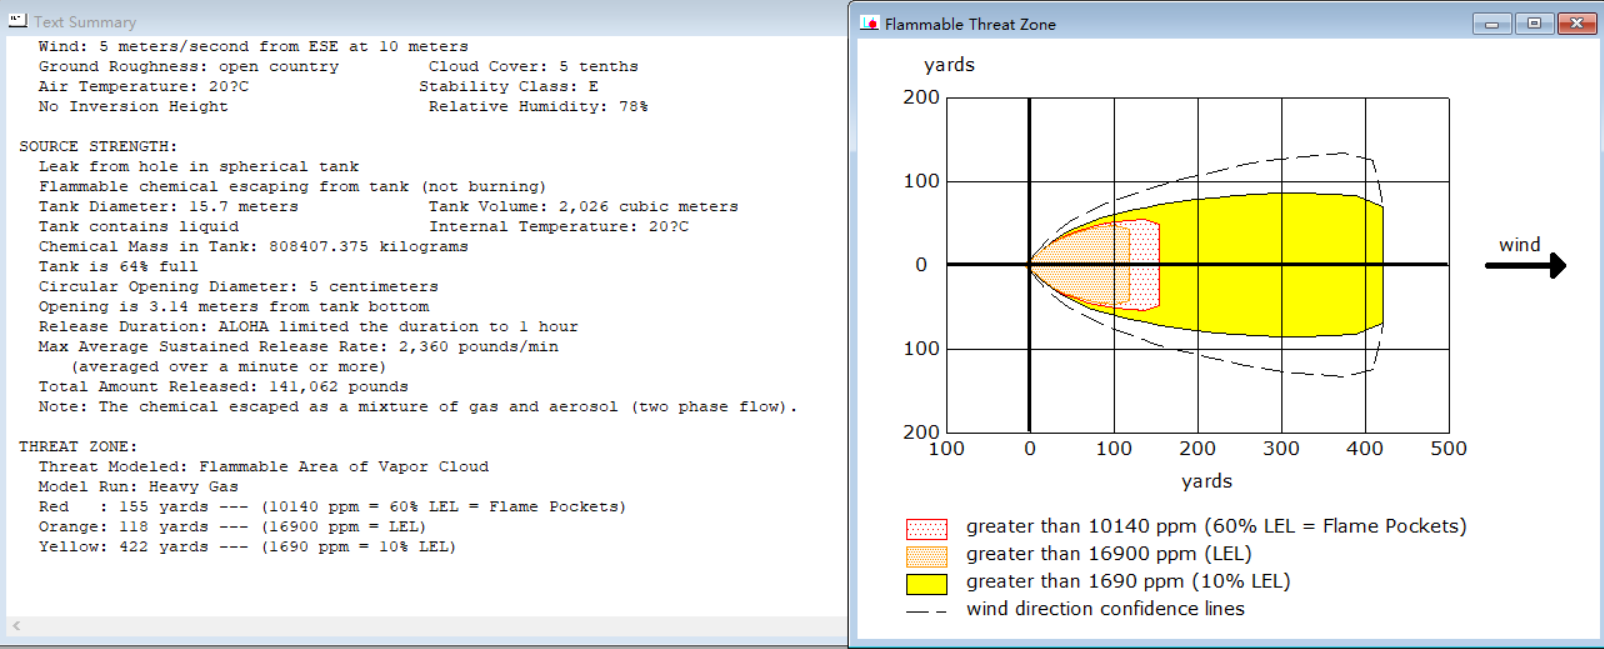Click 'Circular Opening Diameter: 5 centimeters'

pyautogui.click(x=238, y=287)
